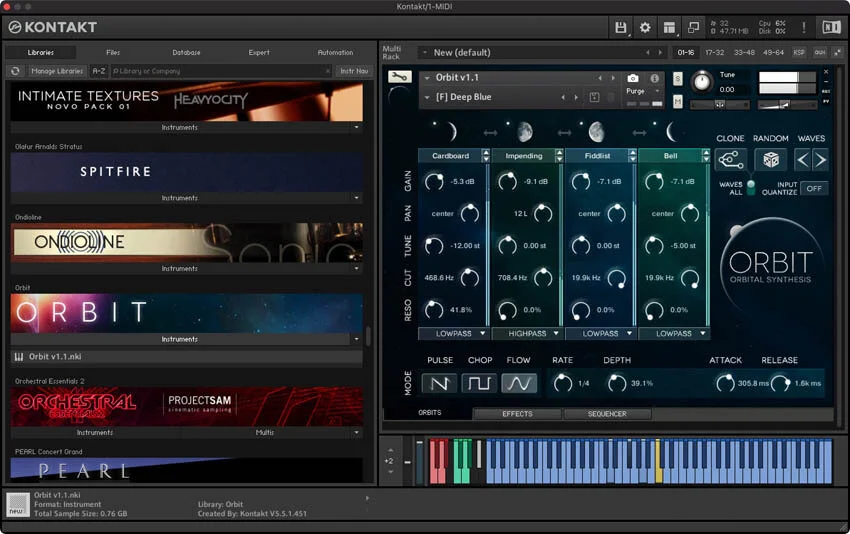Toggle the Waves All switch

point(751,186)
